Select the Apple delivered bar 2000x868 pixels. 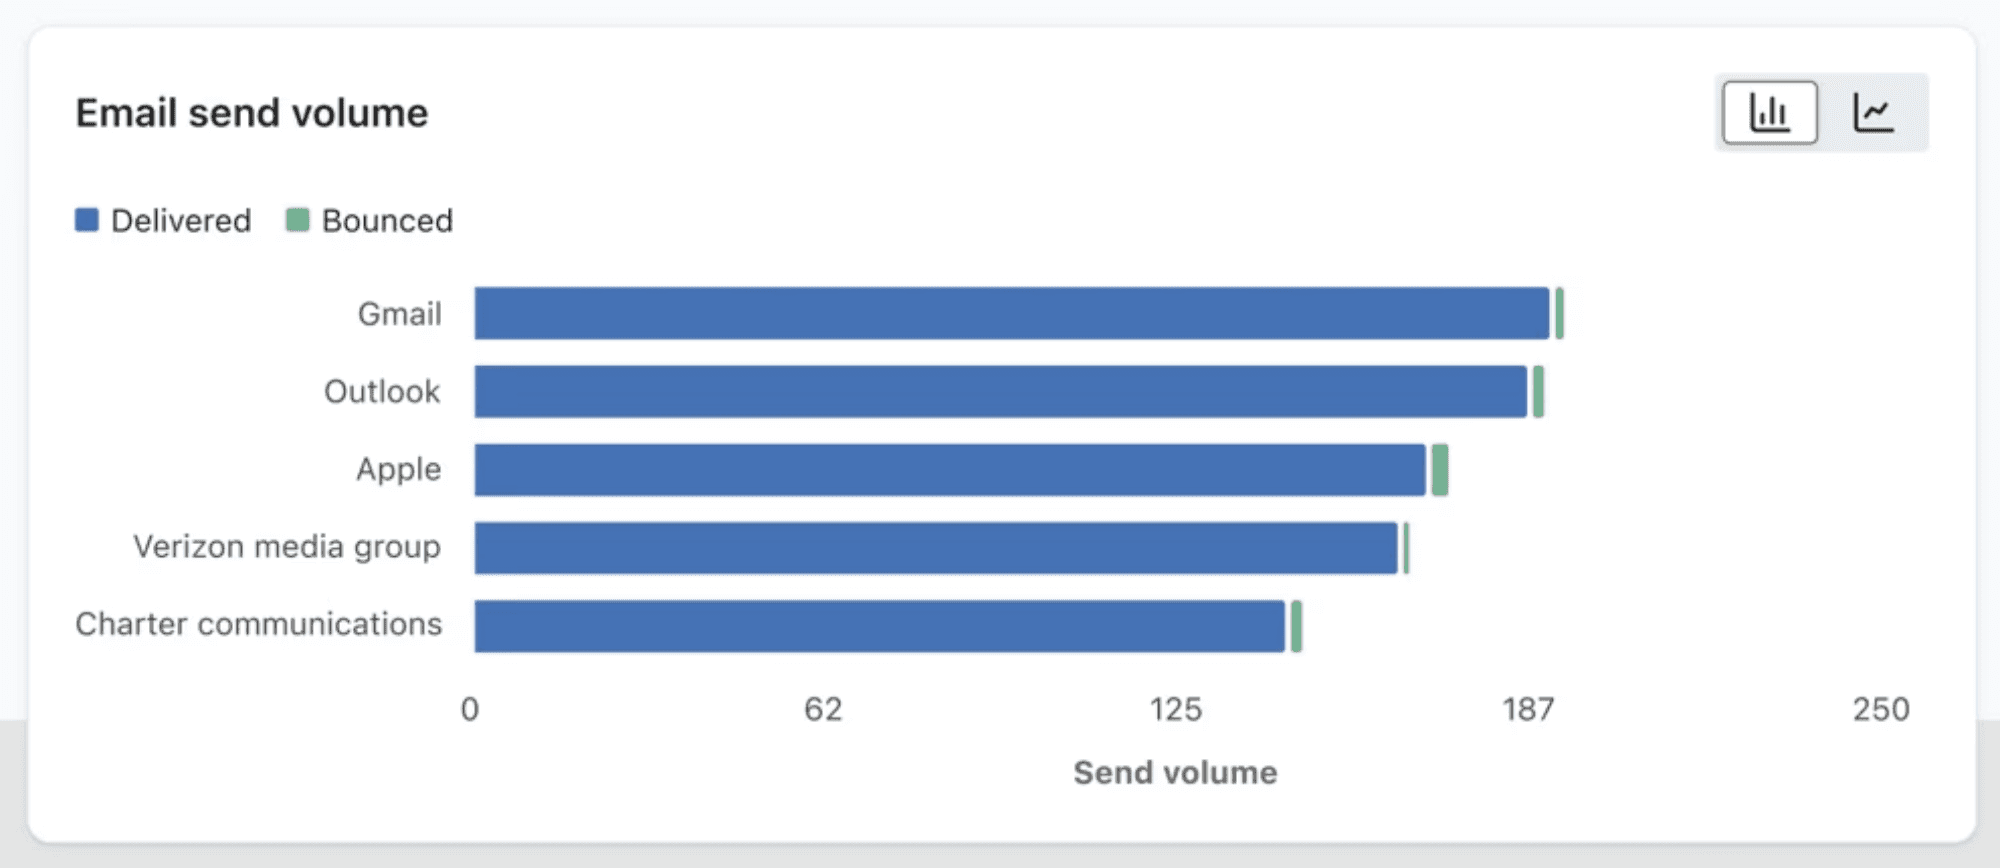[x=950, y=469]
